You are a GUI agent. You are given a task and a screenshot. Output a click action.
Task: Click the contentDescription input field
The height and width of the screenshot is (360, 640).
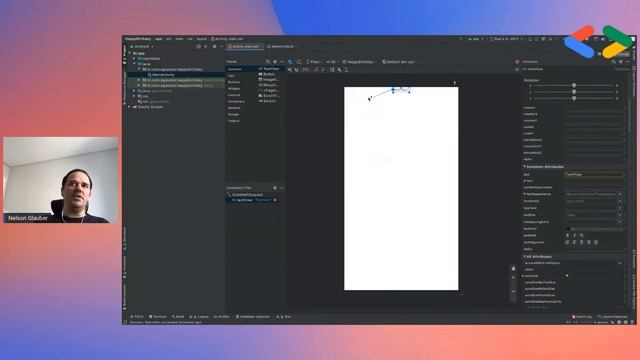[594, 187]
